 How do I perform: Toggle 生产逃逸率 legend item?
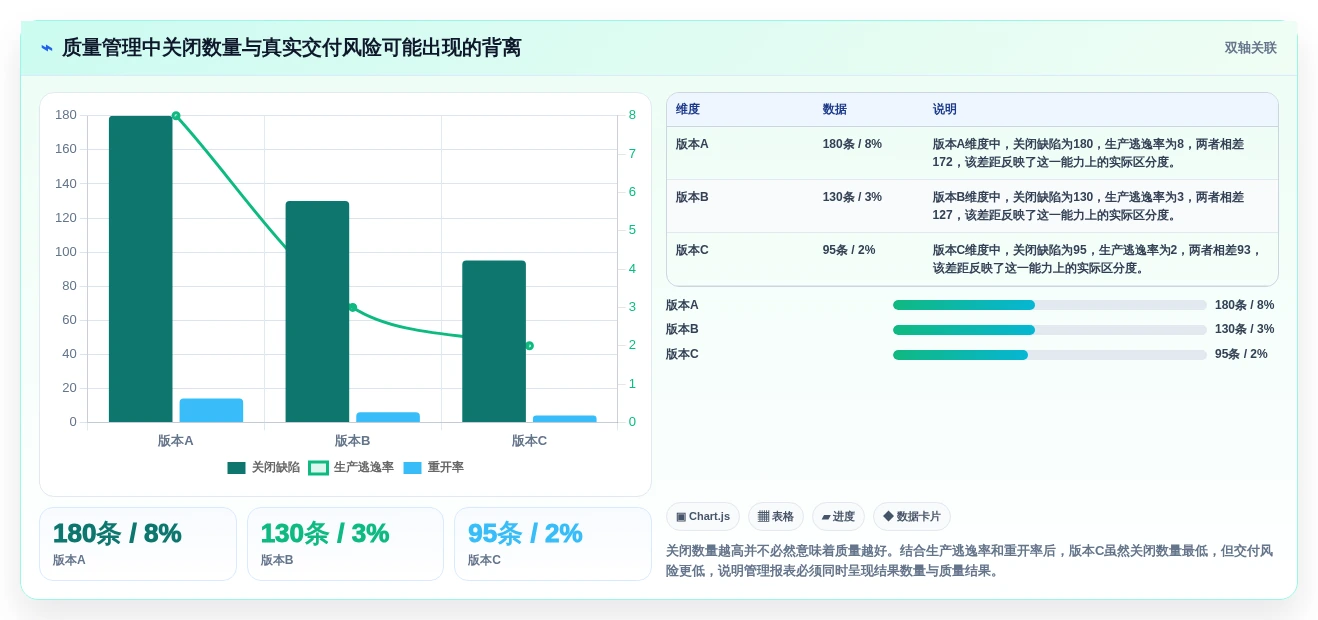(351, 467)
